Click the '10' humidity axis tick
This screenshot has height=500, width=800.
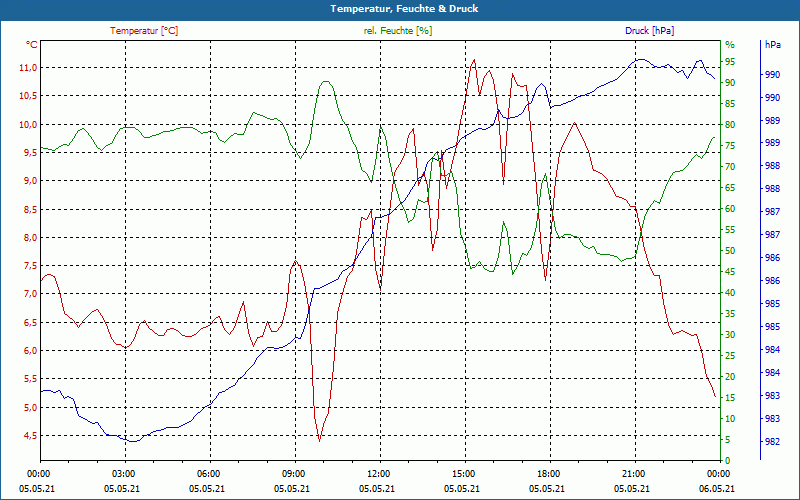tap(730, 418)
